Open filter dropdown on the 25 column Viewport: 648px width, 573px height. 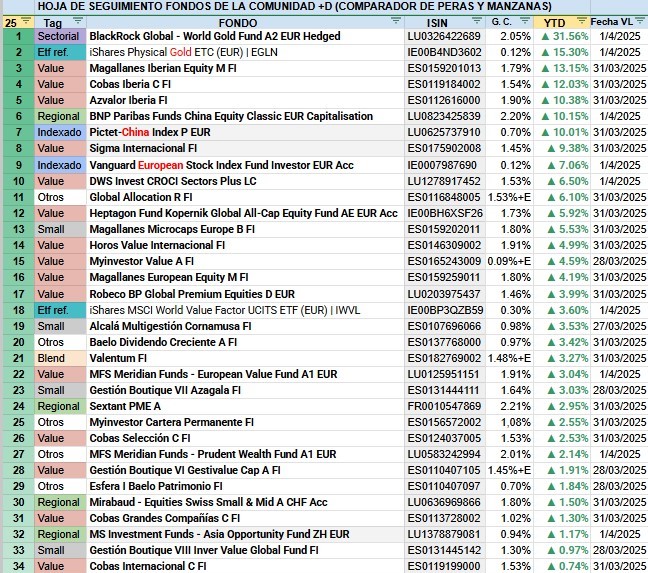pos(26,21)
